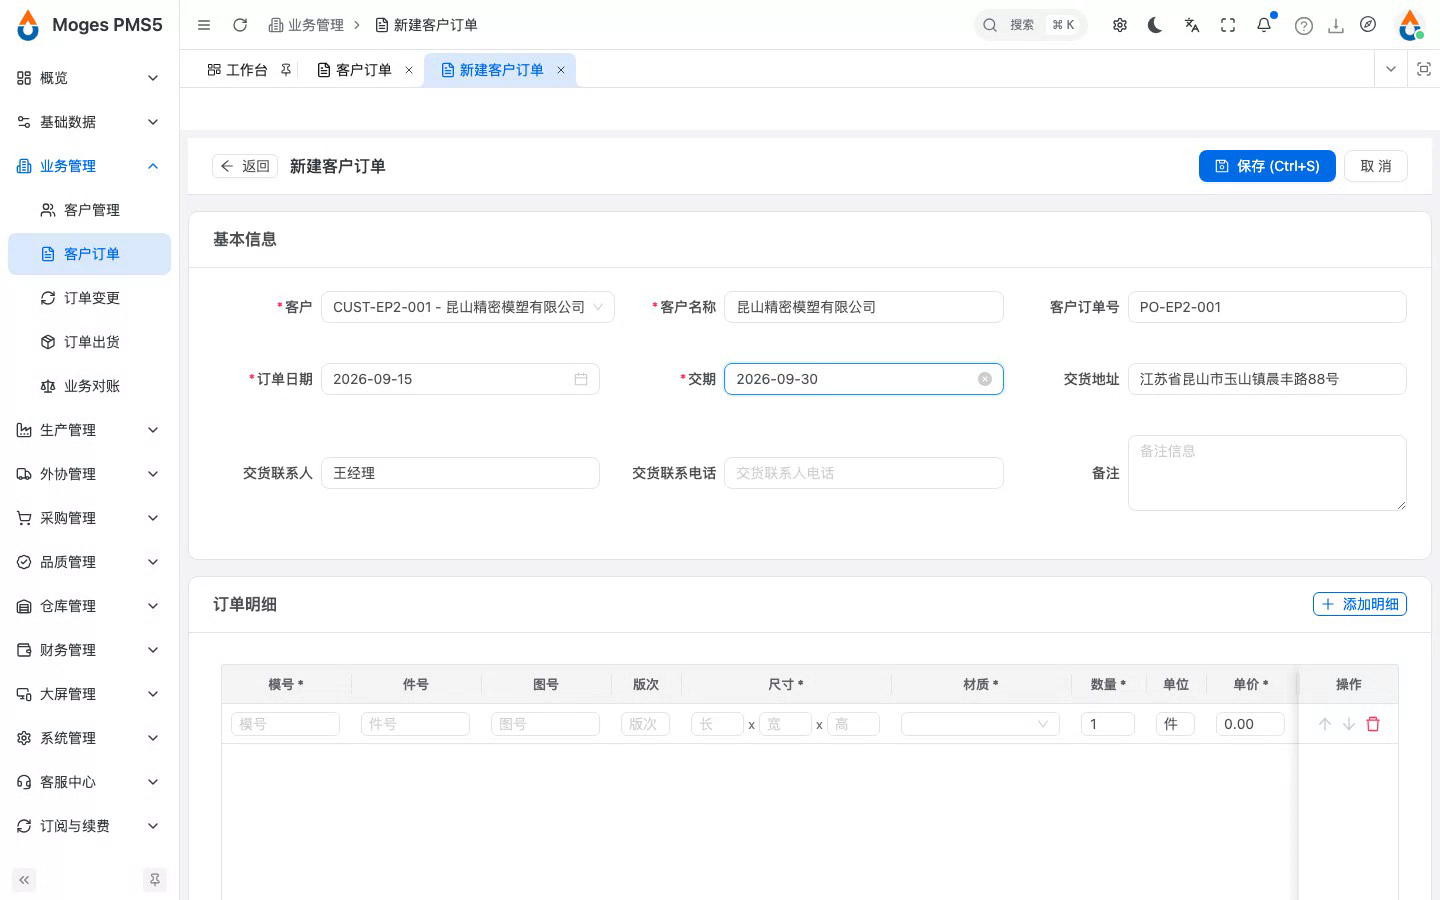This screenshot has height=900, width=1440.
Task: Expand the 生产管理 menu
Action: [89, 430]
